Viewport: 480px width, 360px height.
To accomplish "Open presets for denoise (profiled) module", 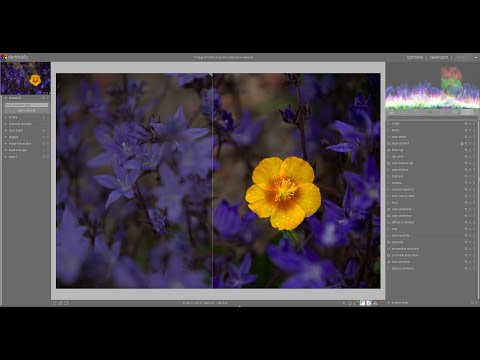I will [474, 268].
